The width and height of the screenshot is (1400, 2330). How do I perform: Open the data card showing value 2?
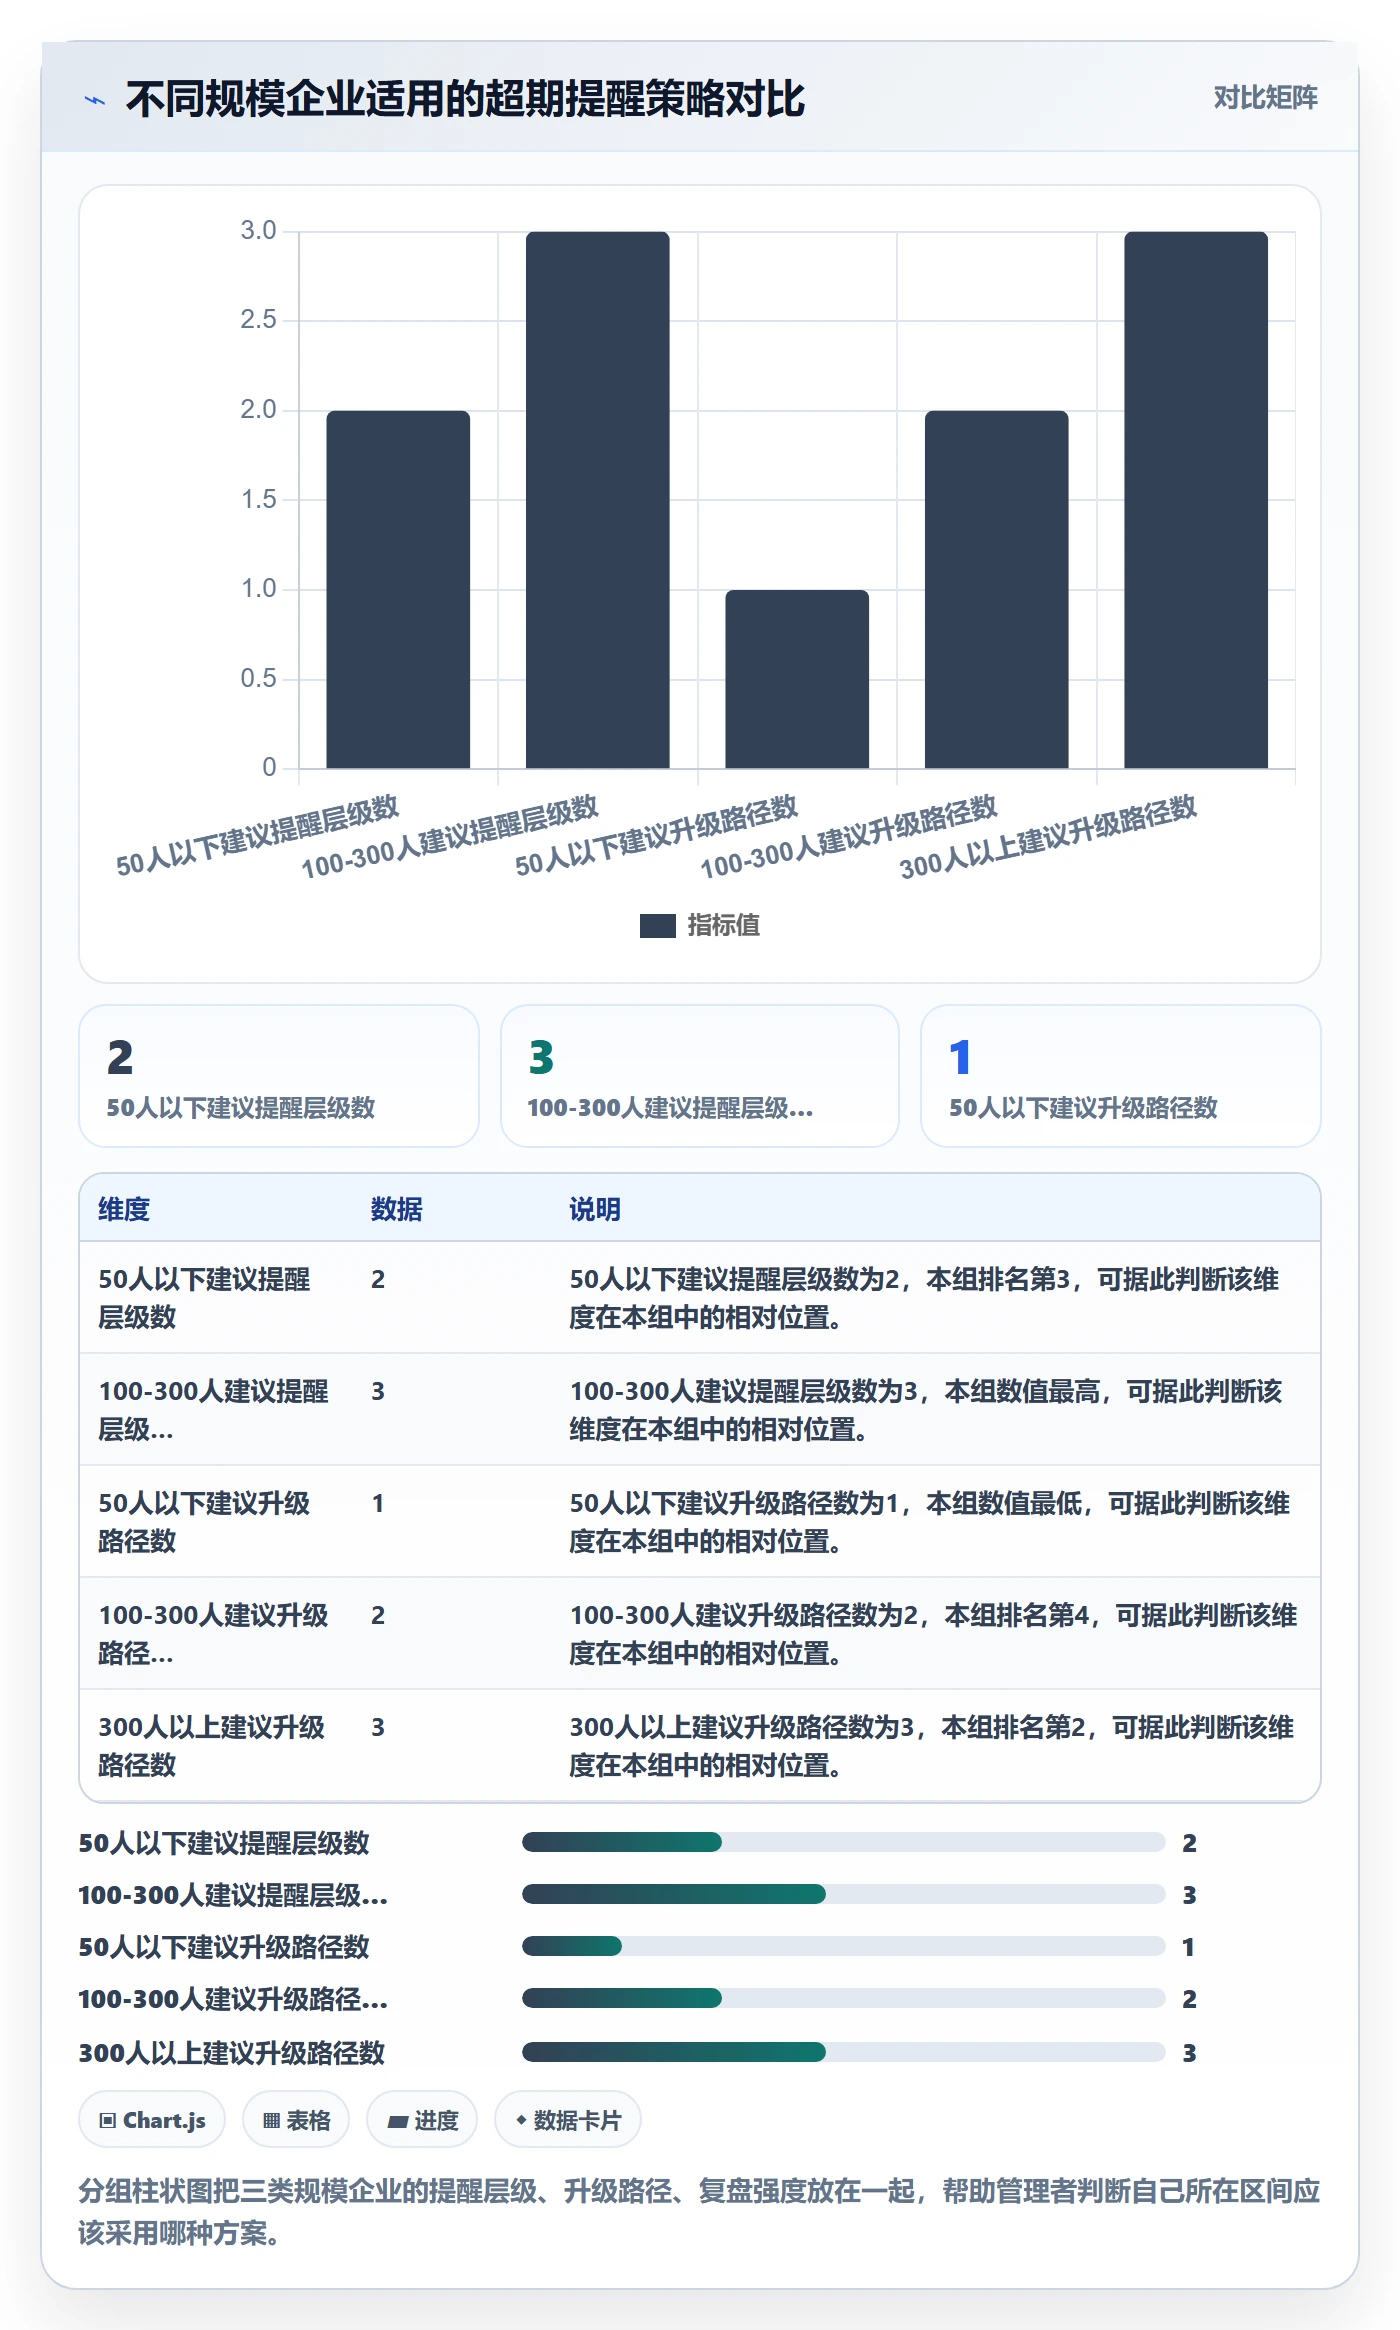[x=279, y=1076]
